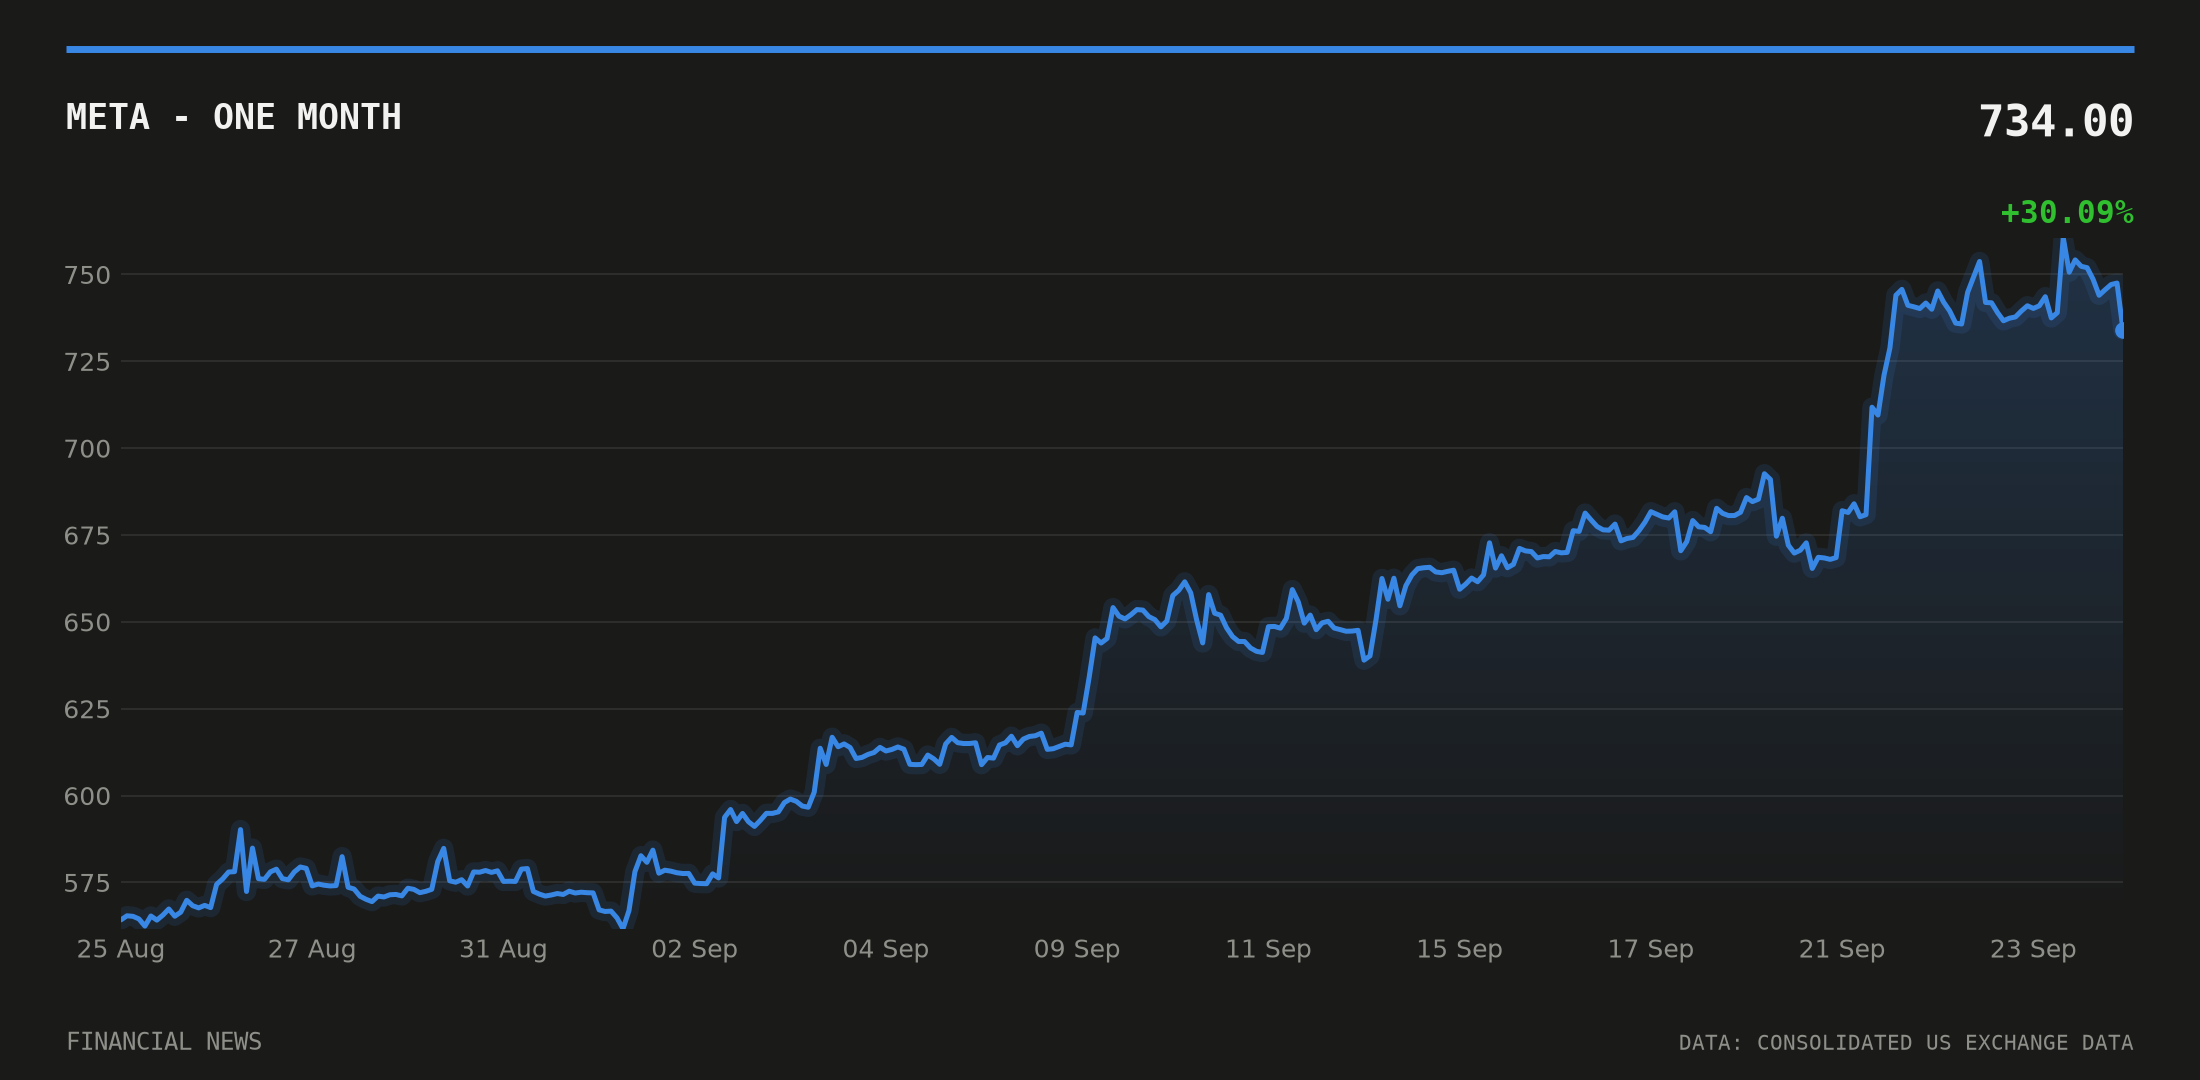The width and height of the screenshot is (2200, 1080).
Task: Click the 600 y-axis label
Action: pos(87,797)
